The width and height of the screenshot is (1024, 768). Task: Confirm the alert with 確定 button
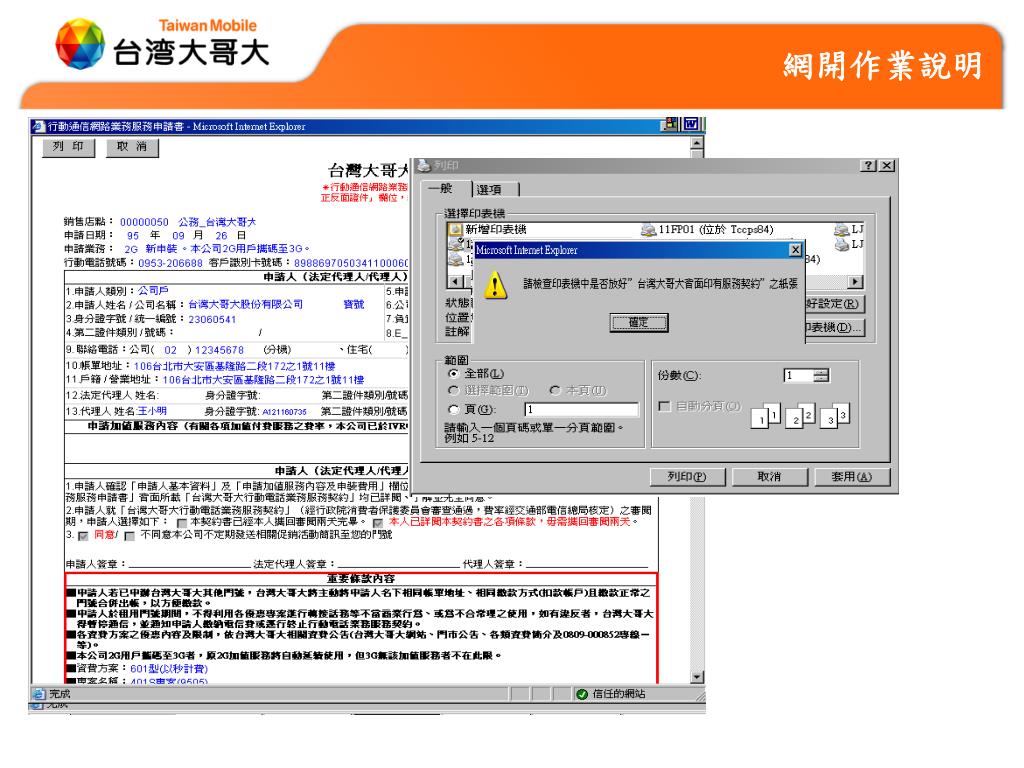(x=639, y=322)
